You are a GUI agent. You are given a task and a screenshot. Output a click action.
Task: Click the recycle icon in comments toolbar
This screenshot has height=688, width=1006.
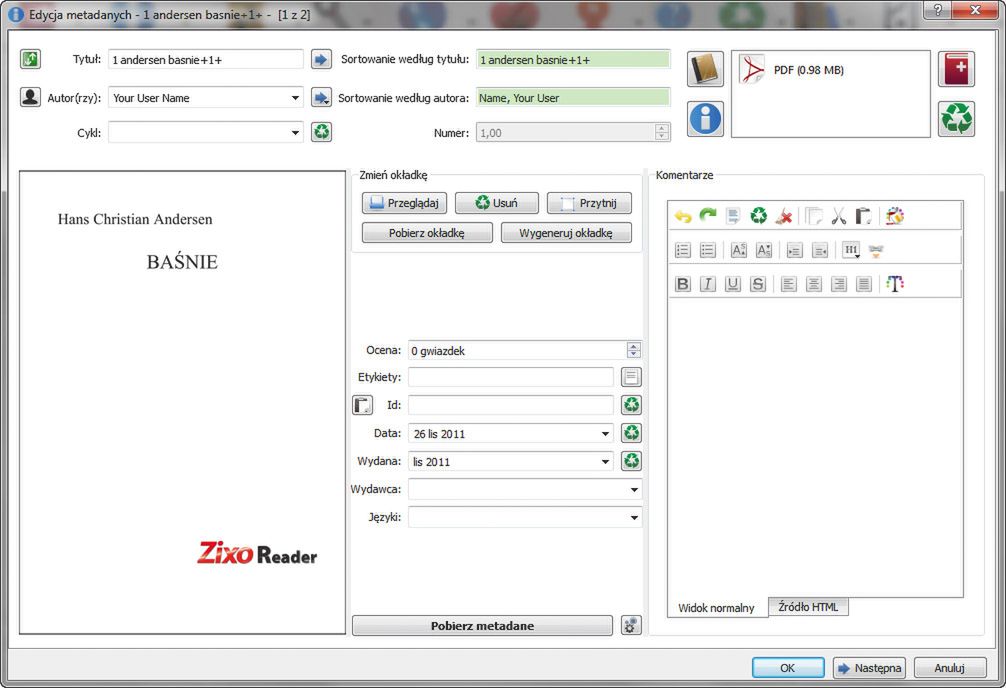coord(758,216)
